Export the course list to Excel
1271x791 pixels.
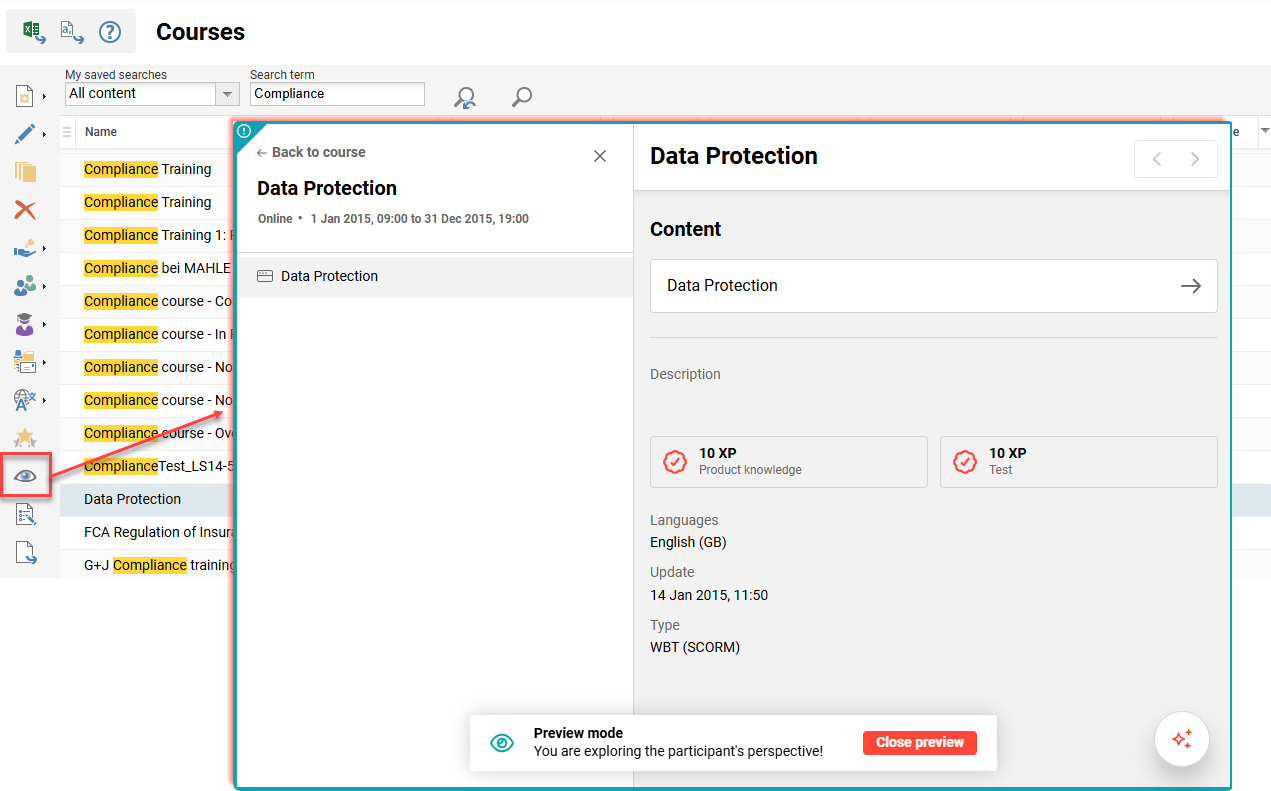pos(34,32)
